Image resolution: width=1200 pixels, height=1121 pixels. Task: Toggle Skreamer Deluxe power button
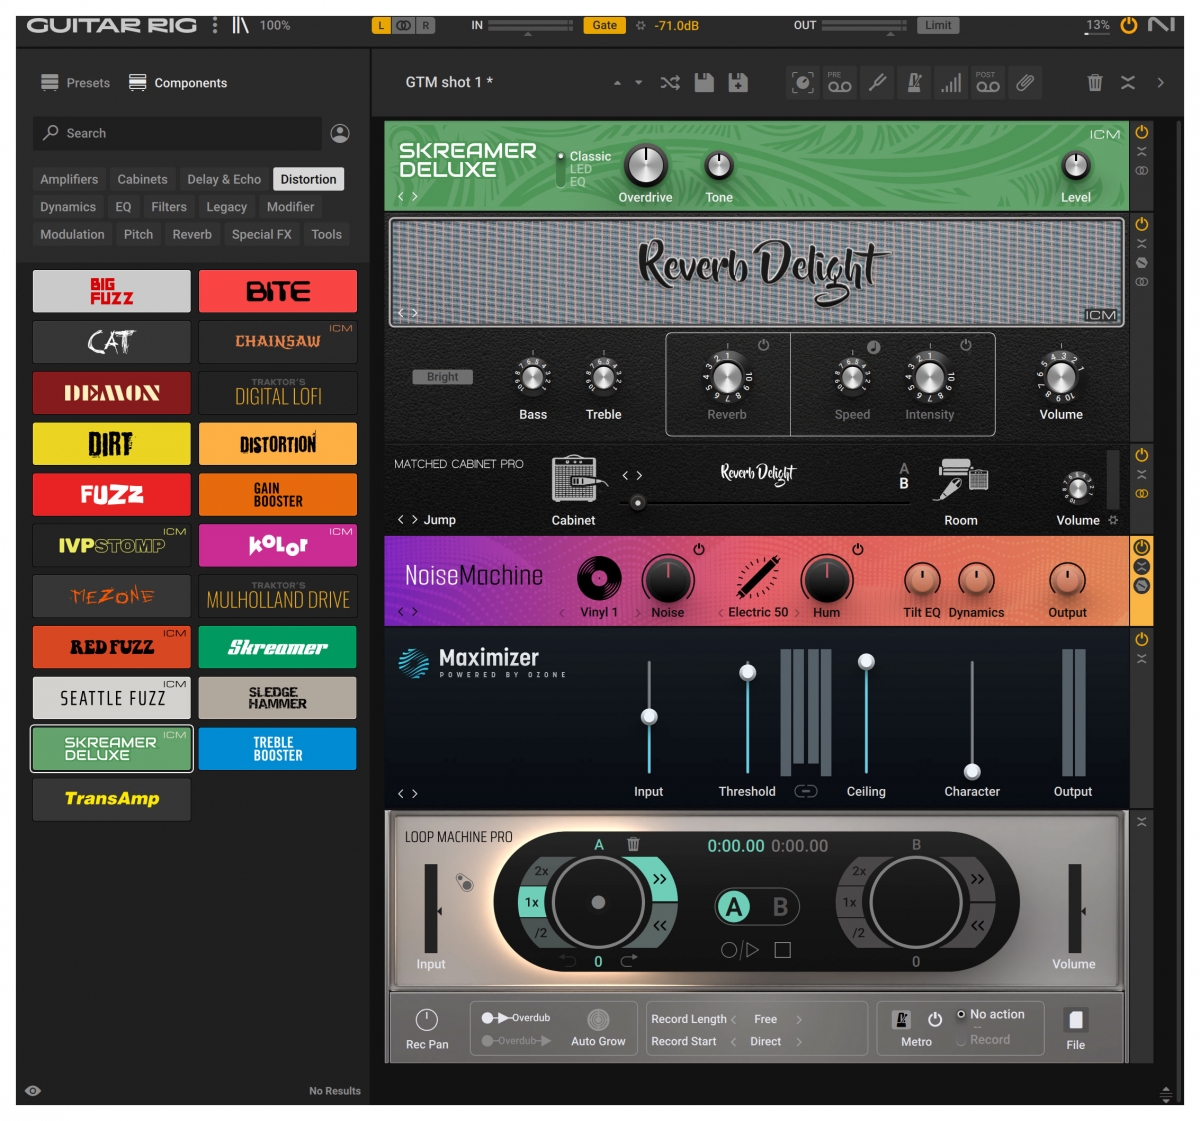pyautogui.click(x=1141, y=132)
